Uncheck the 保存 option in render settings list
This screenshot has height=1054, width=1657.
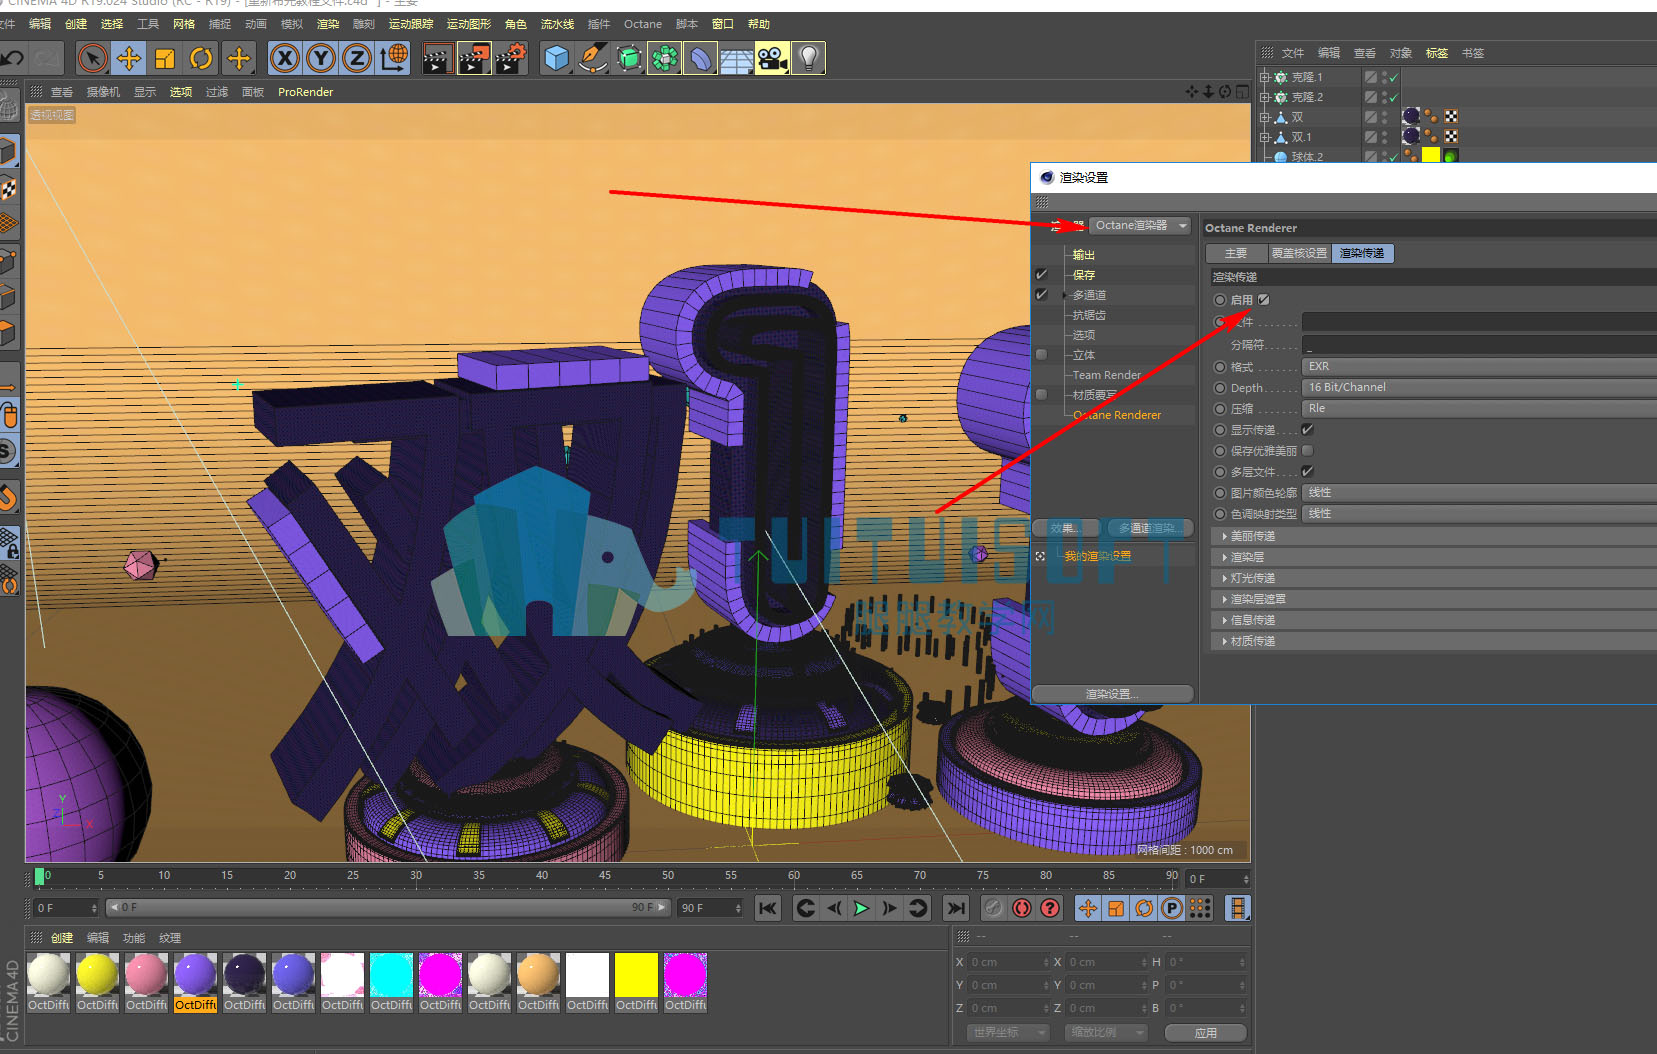tap(1041, 274)
